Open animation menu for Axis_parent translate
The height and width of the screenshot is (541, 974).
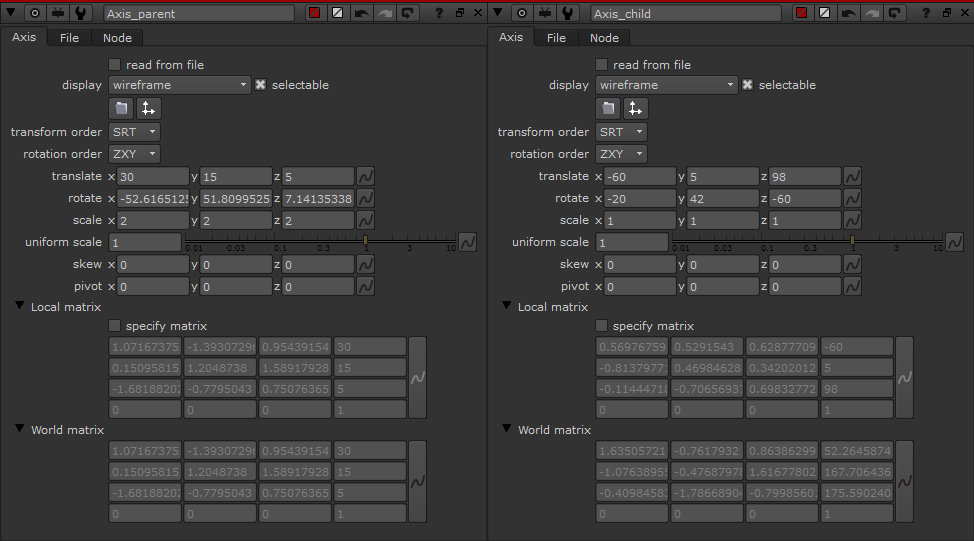click(366, 176)
